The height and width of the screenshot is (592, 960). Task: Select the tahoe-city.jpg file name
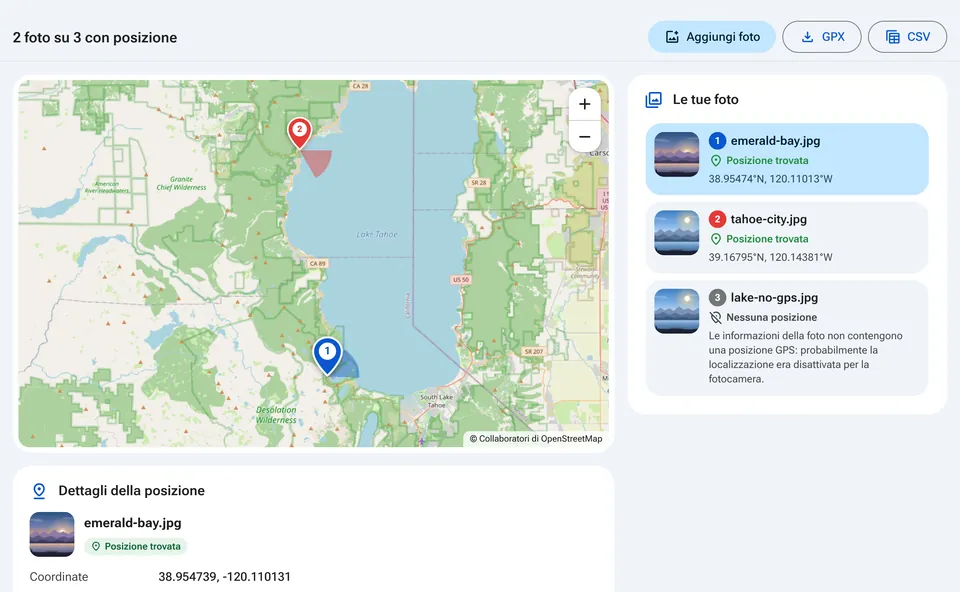point(768,219)
